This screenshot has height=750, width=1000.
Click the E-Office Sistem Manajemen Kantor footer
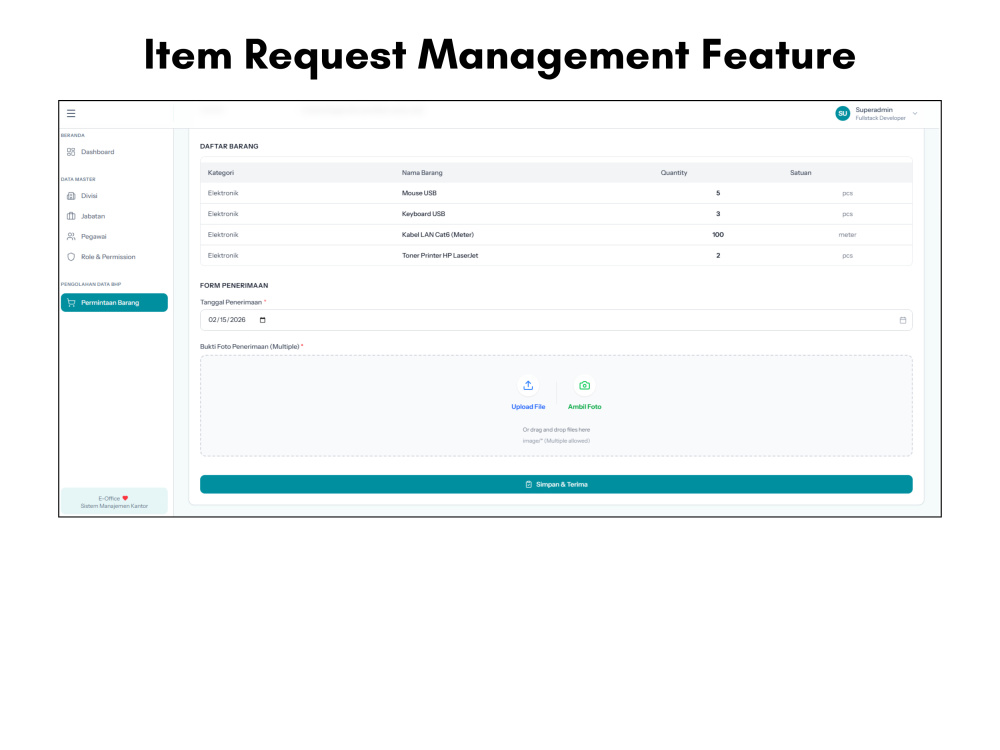pyautogui.click(x=114, y=502)
